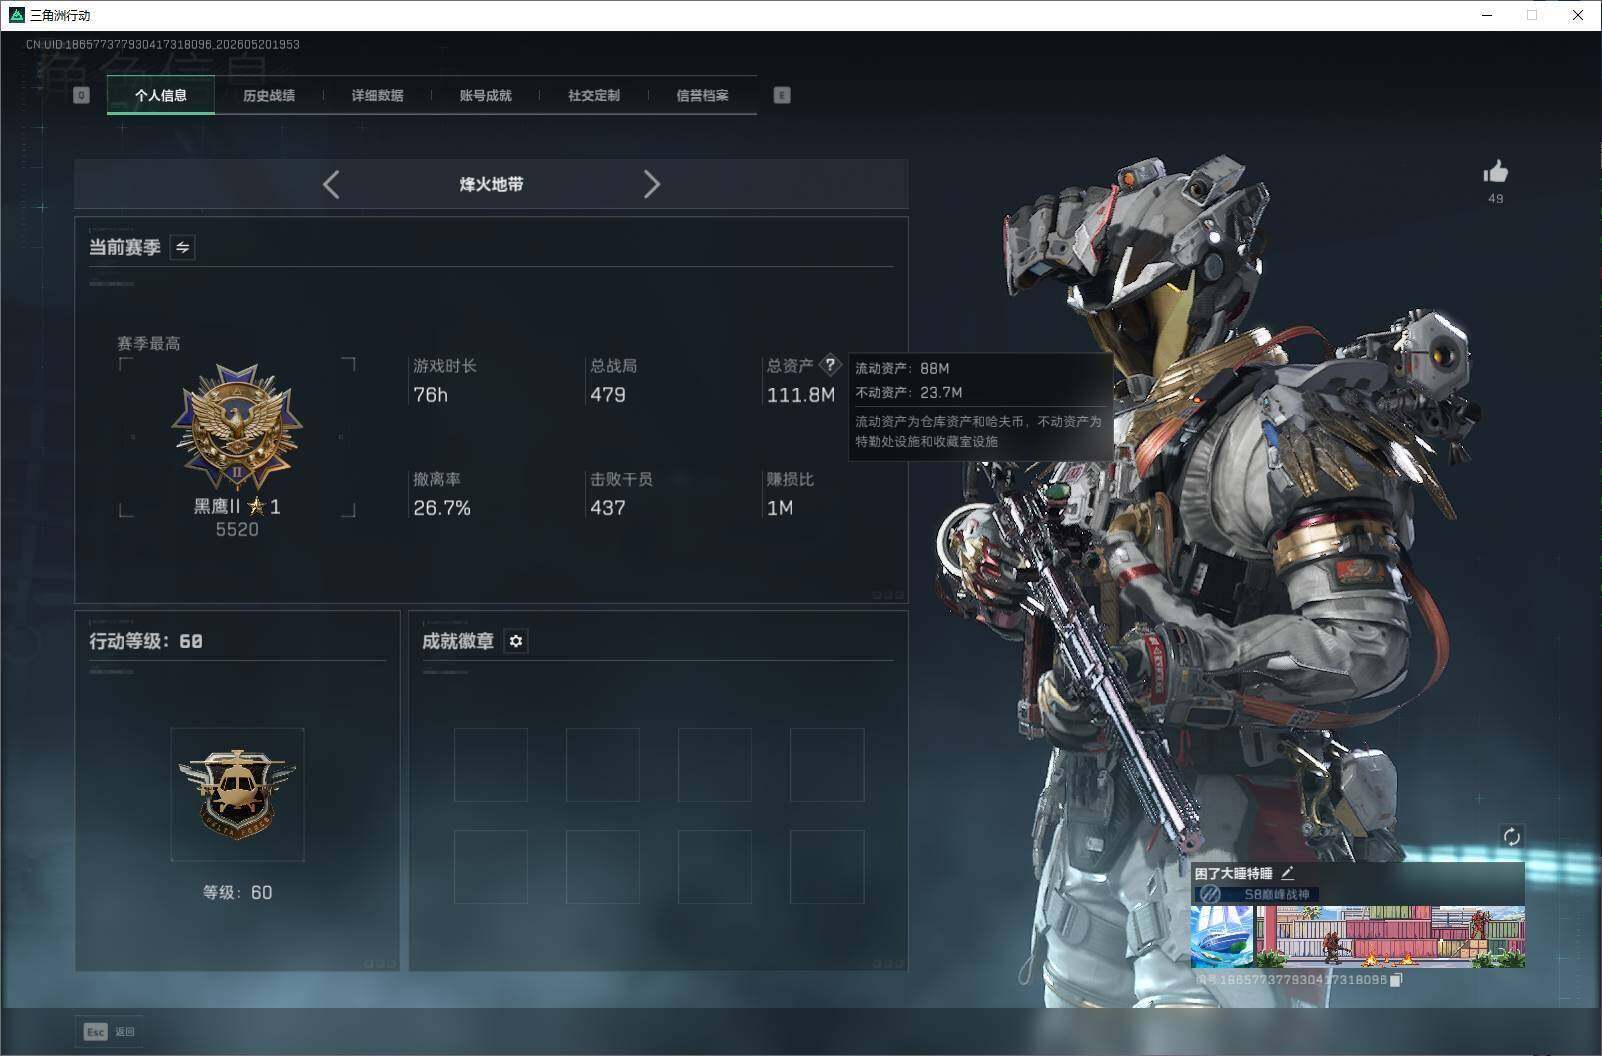Select the last bottom-row achievement badge slot

point(827,867)
